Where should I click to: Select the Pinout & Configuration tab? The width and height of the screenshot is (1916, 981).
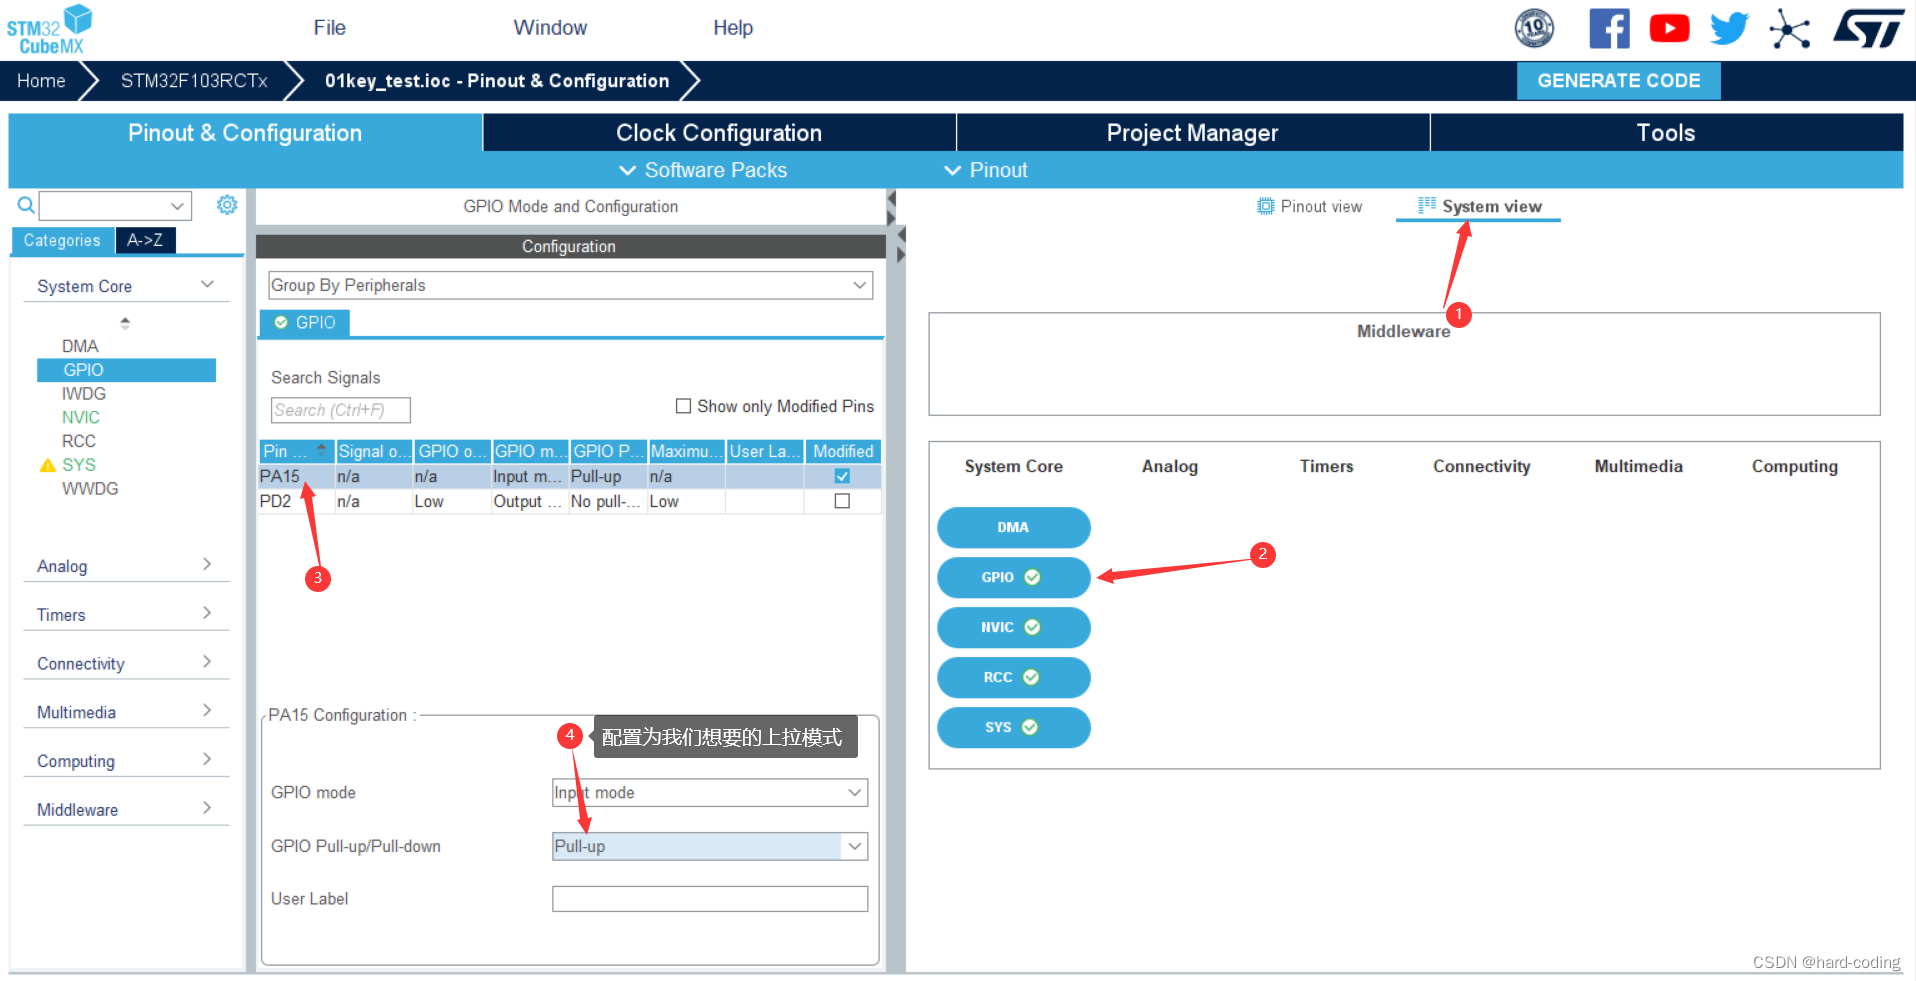pyautogui.click(x=245, y=132)
